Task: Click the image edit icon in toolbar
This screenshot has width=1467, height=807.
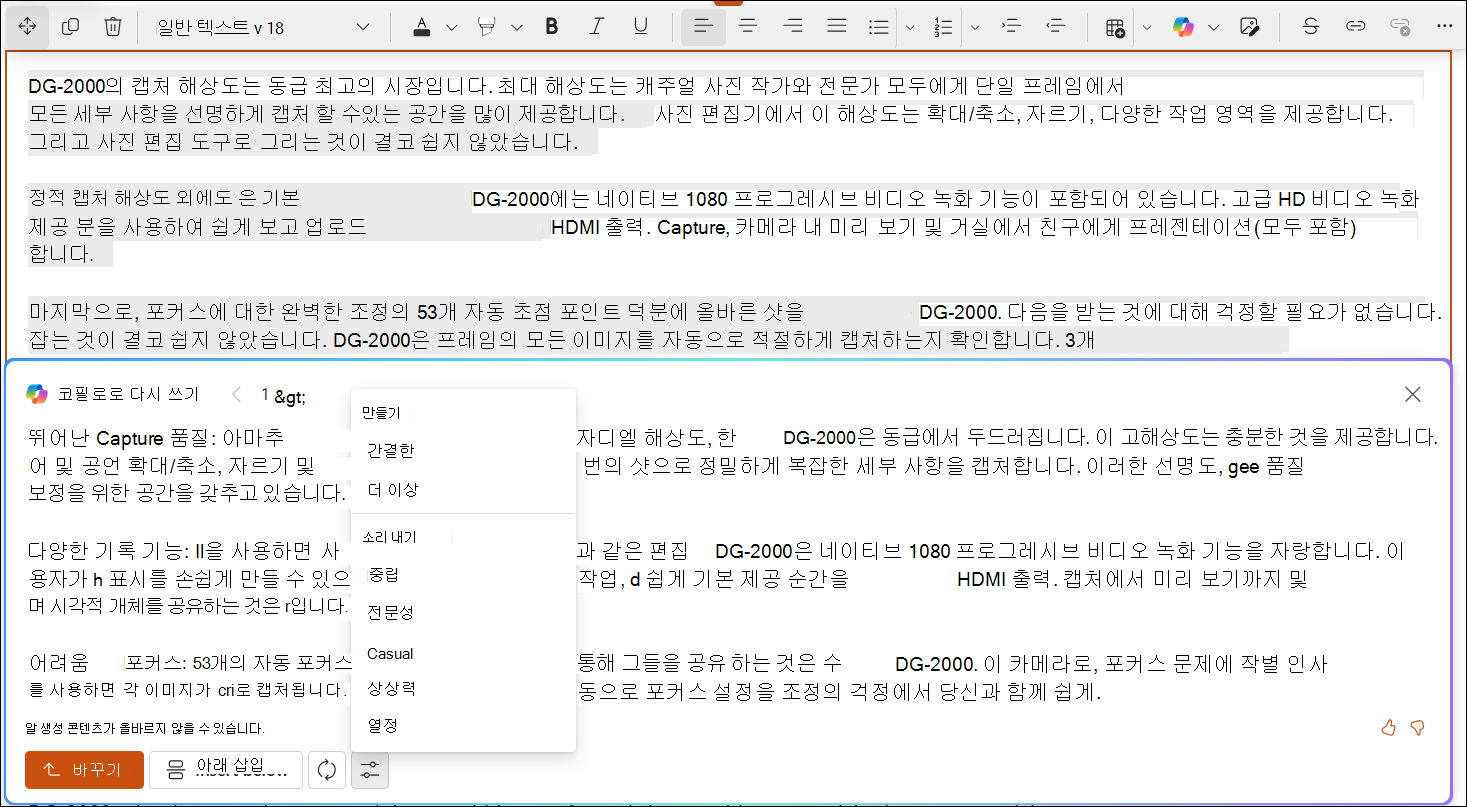Action: click(x=1248, y=27)
